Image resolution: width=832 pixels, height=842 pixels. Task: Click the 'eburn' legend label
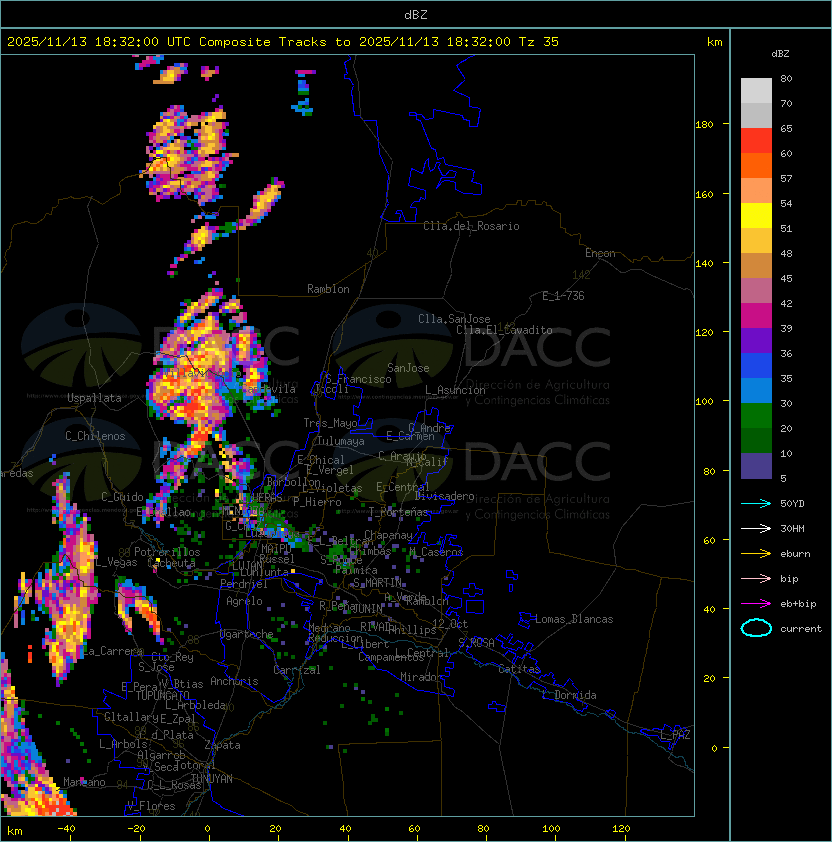[795, 554]
